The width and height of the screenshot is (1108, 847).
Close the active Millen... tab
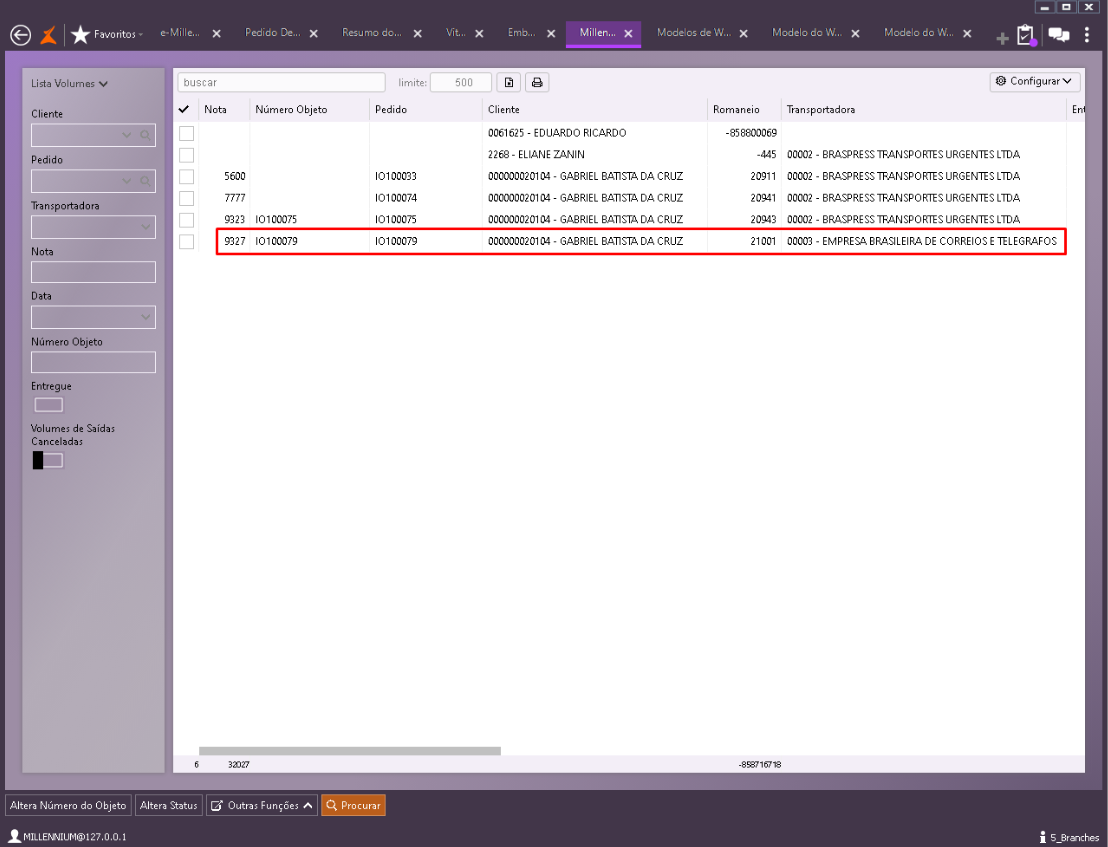628,33
